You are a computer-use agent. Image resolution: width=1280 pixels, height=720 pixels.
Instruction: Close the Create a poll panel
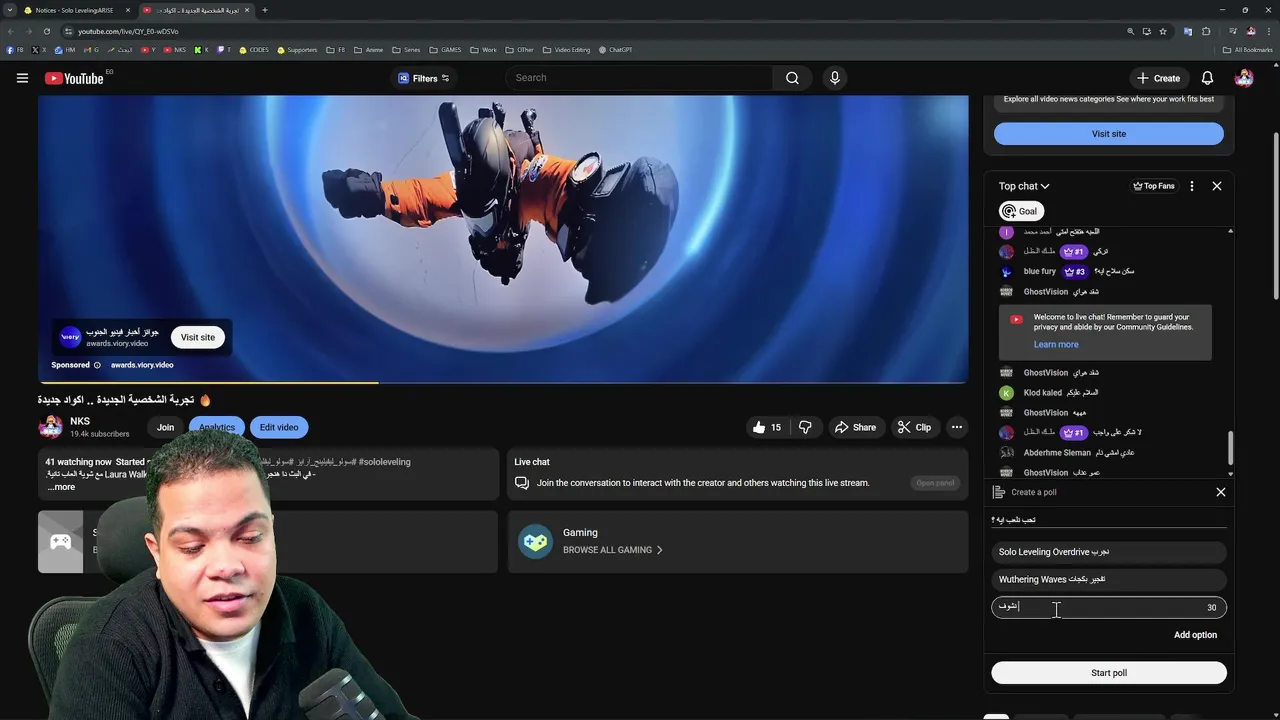click(x=1221, y=492)
